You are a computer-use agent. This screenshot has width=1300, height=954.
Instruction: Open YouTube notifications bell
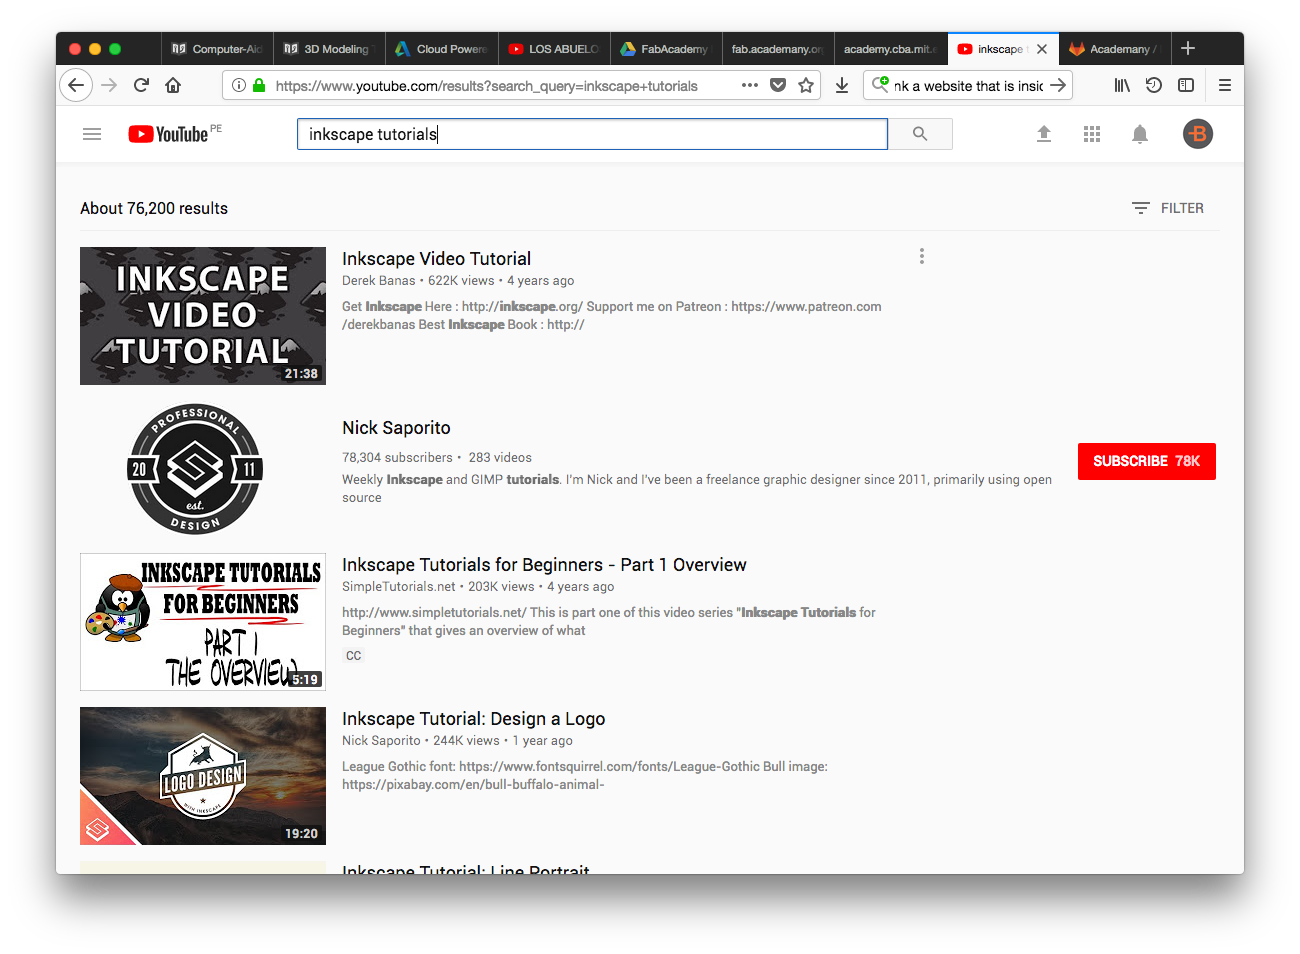(1140, 134)
